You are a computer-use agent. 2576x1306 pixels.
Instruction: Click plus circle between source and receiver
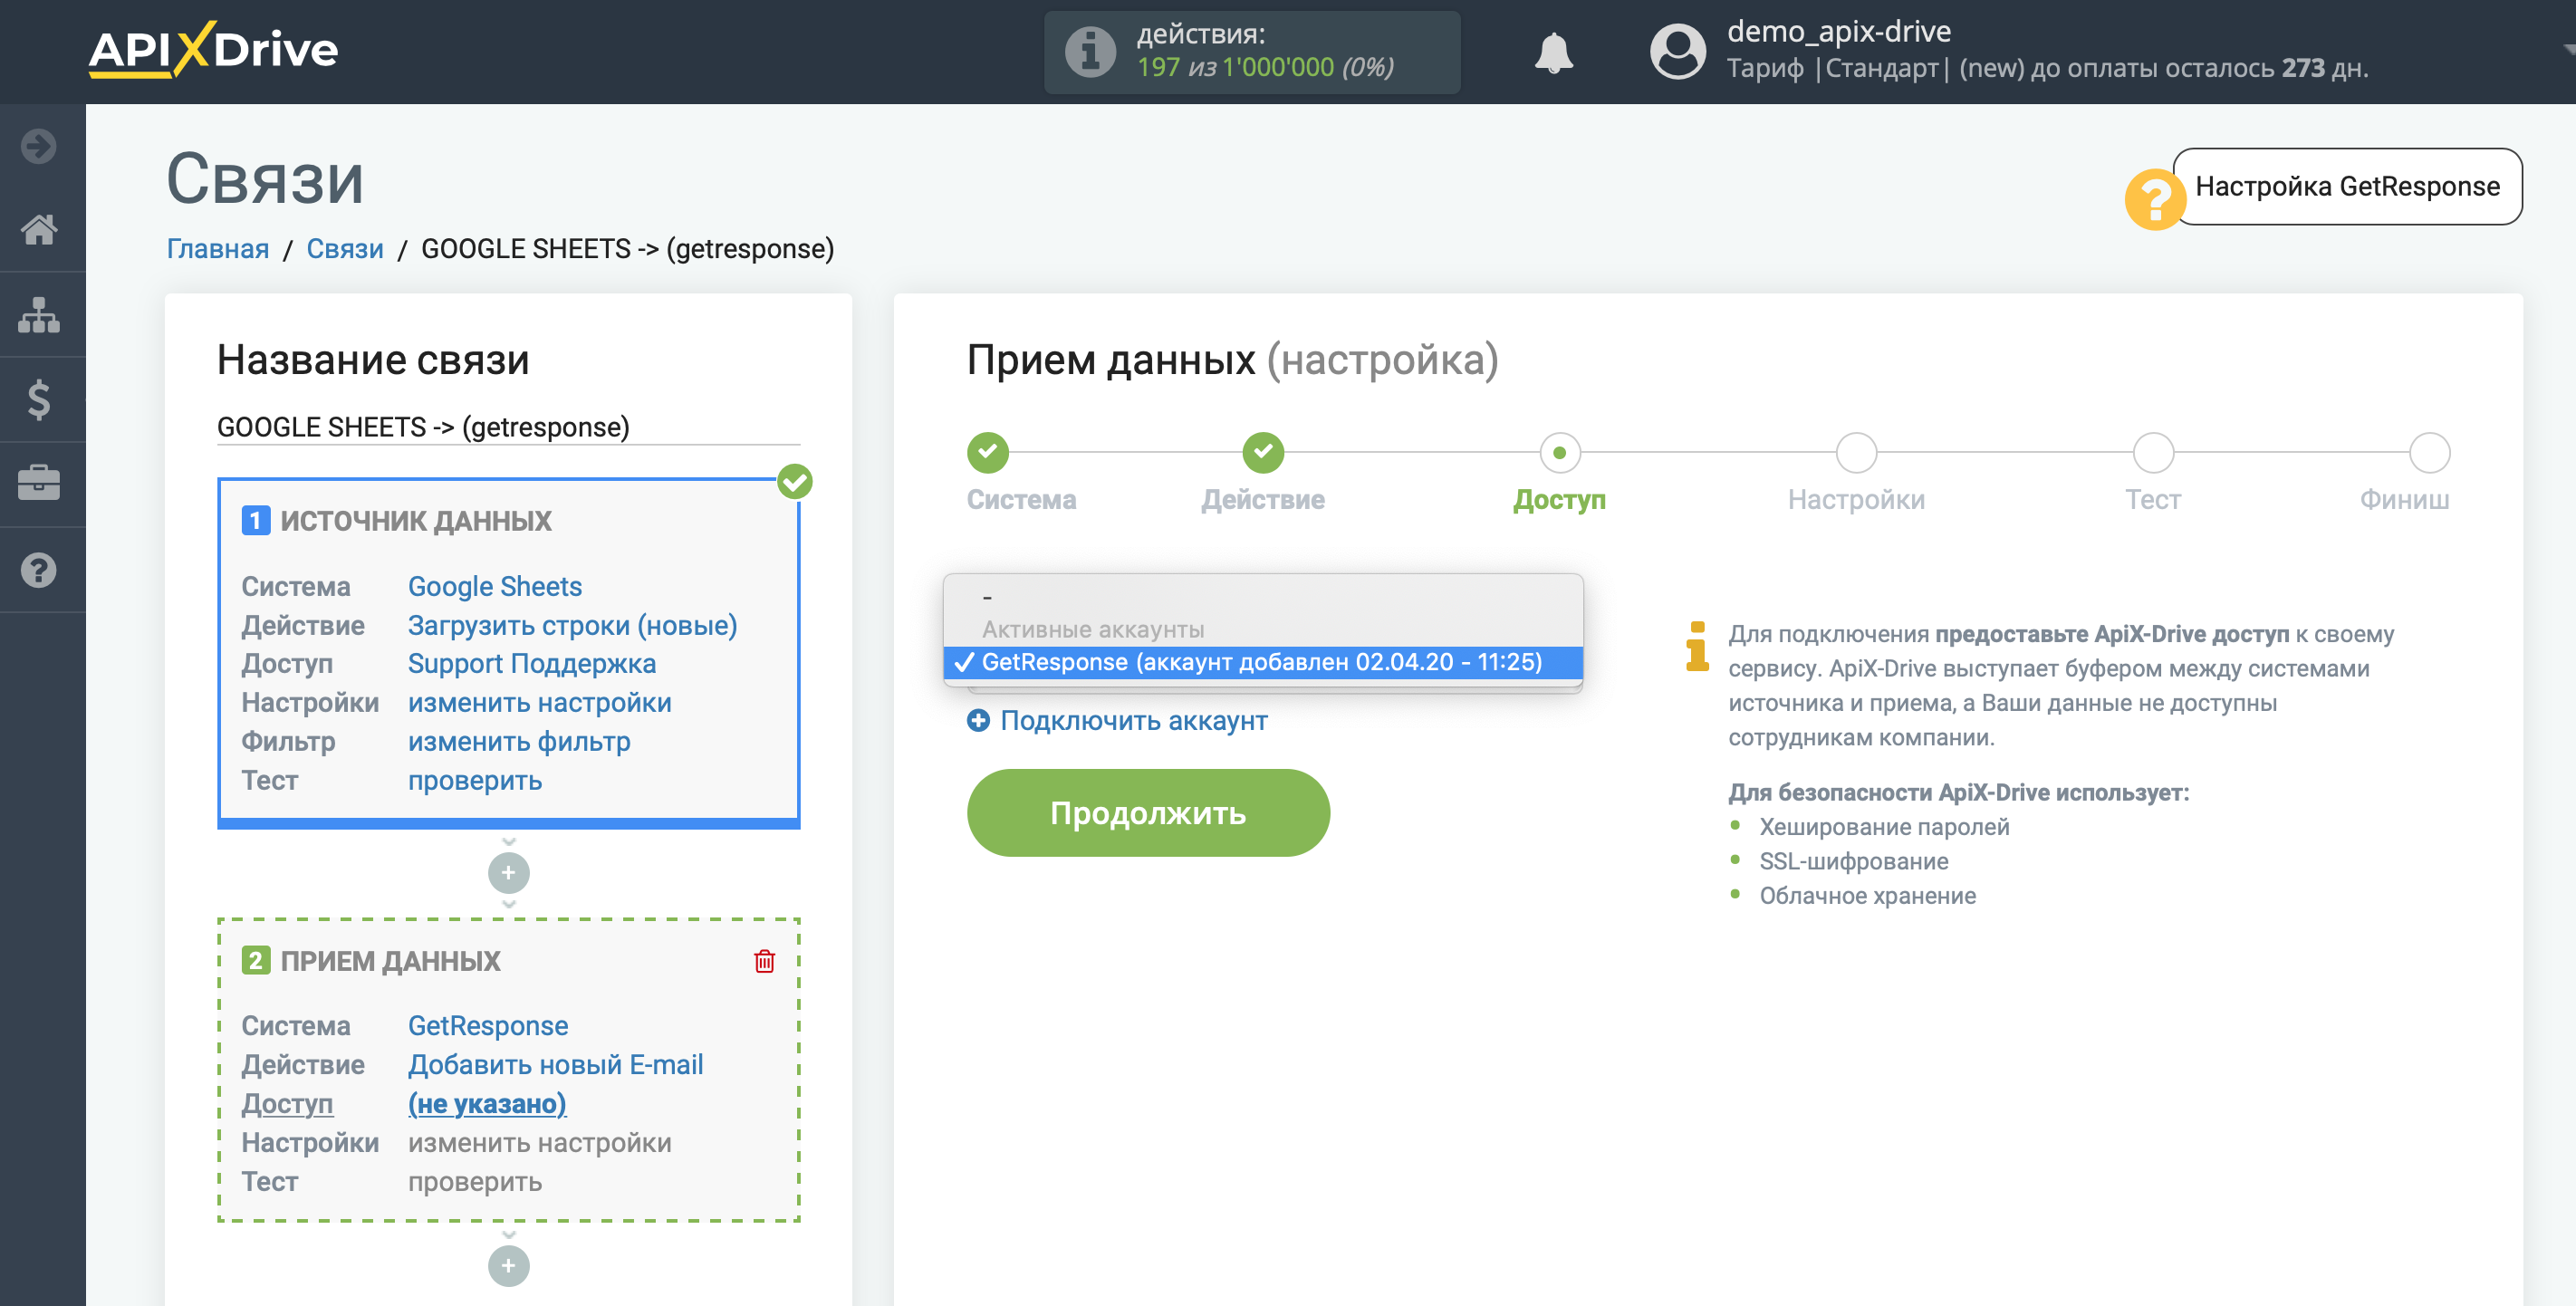pyautogui.click(x=508, y=873)
